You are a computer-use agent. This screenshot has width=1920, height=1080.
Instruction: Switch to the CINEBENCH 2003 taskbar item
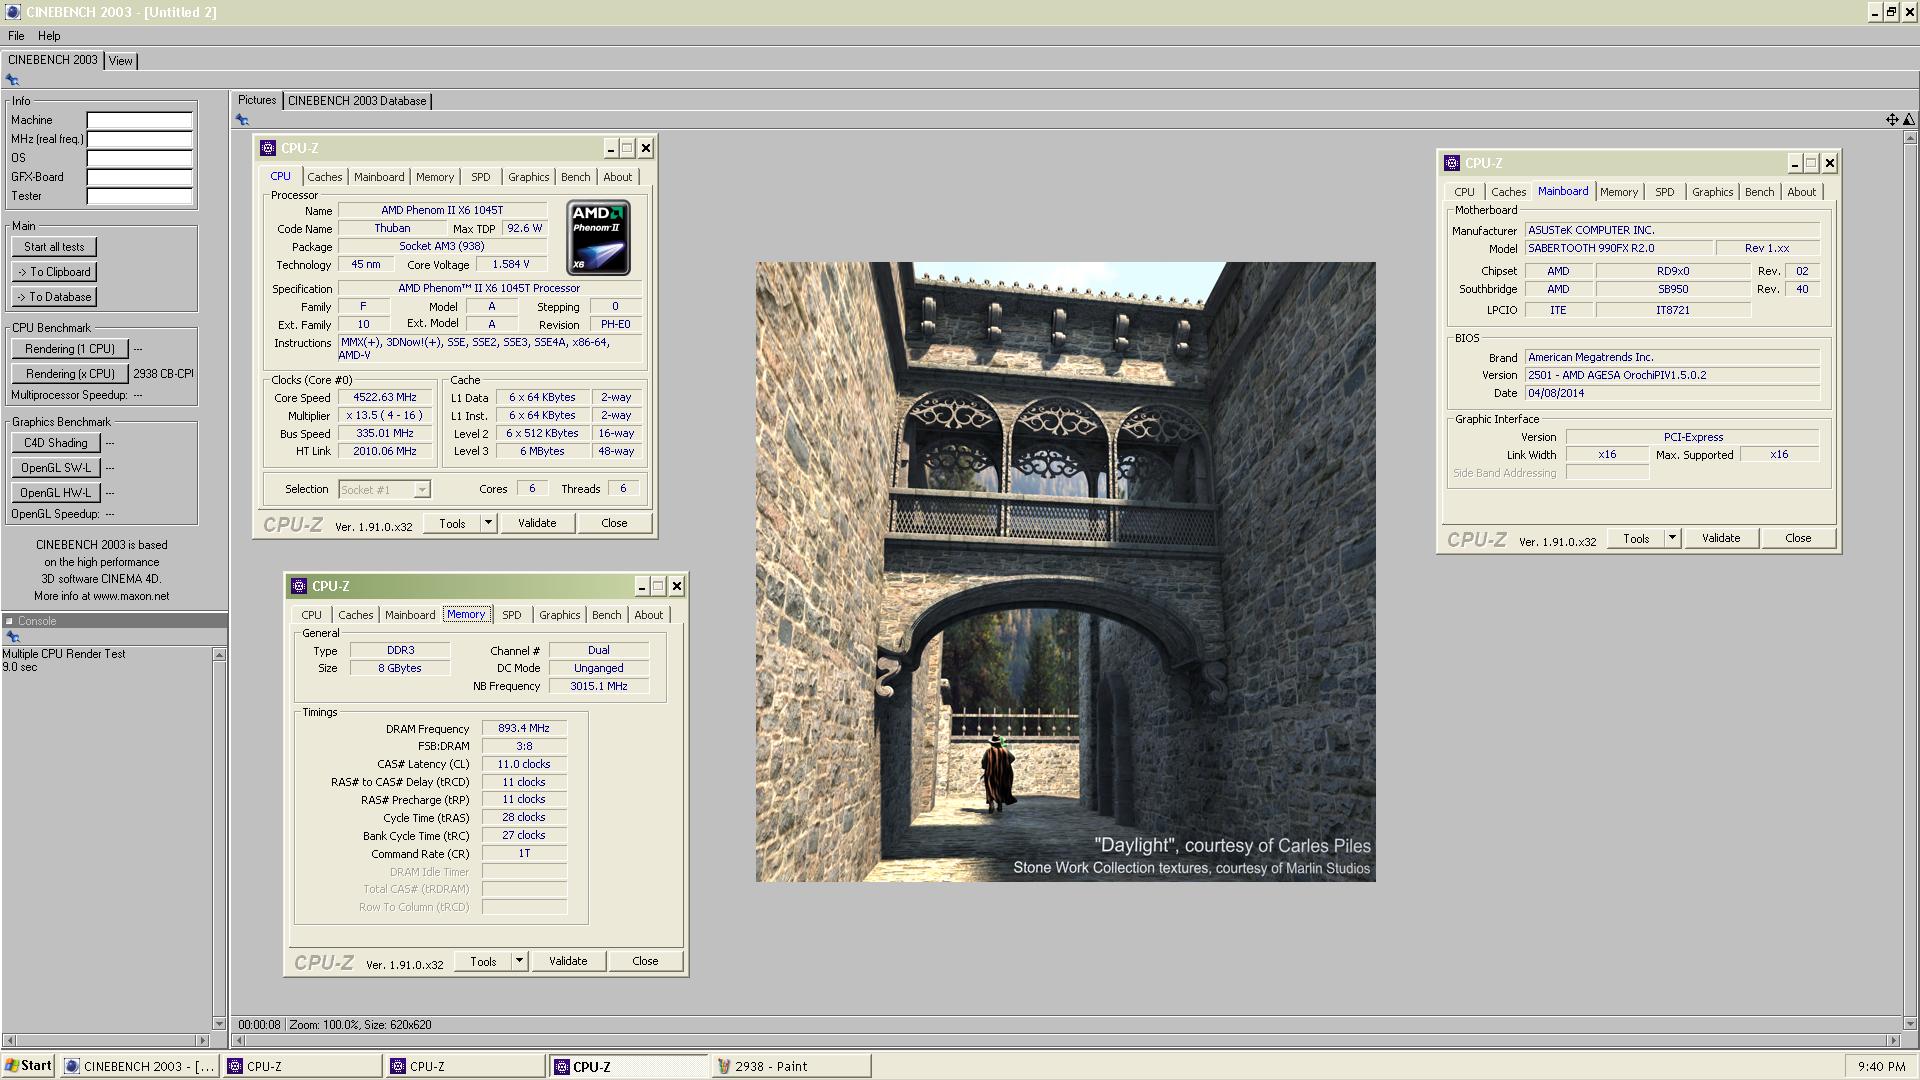click(x=140, y=1067)
